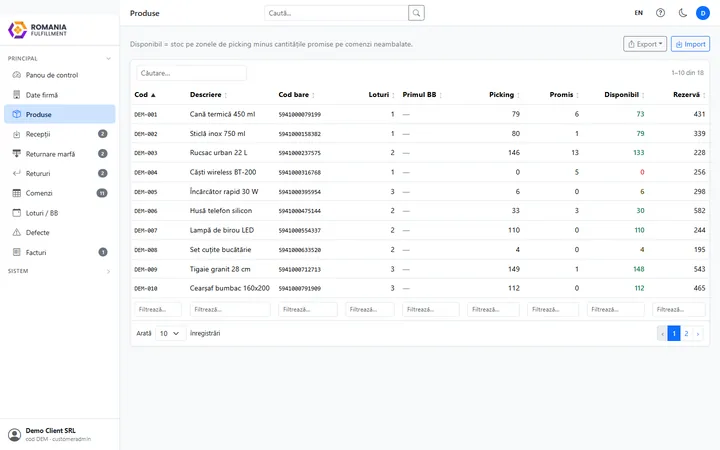Go to page 2 of results
This screenshot has width=720, height=450.
(686, 334)
